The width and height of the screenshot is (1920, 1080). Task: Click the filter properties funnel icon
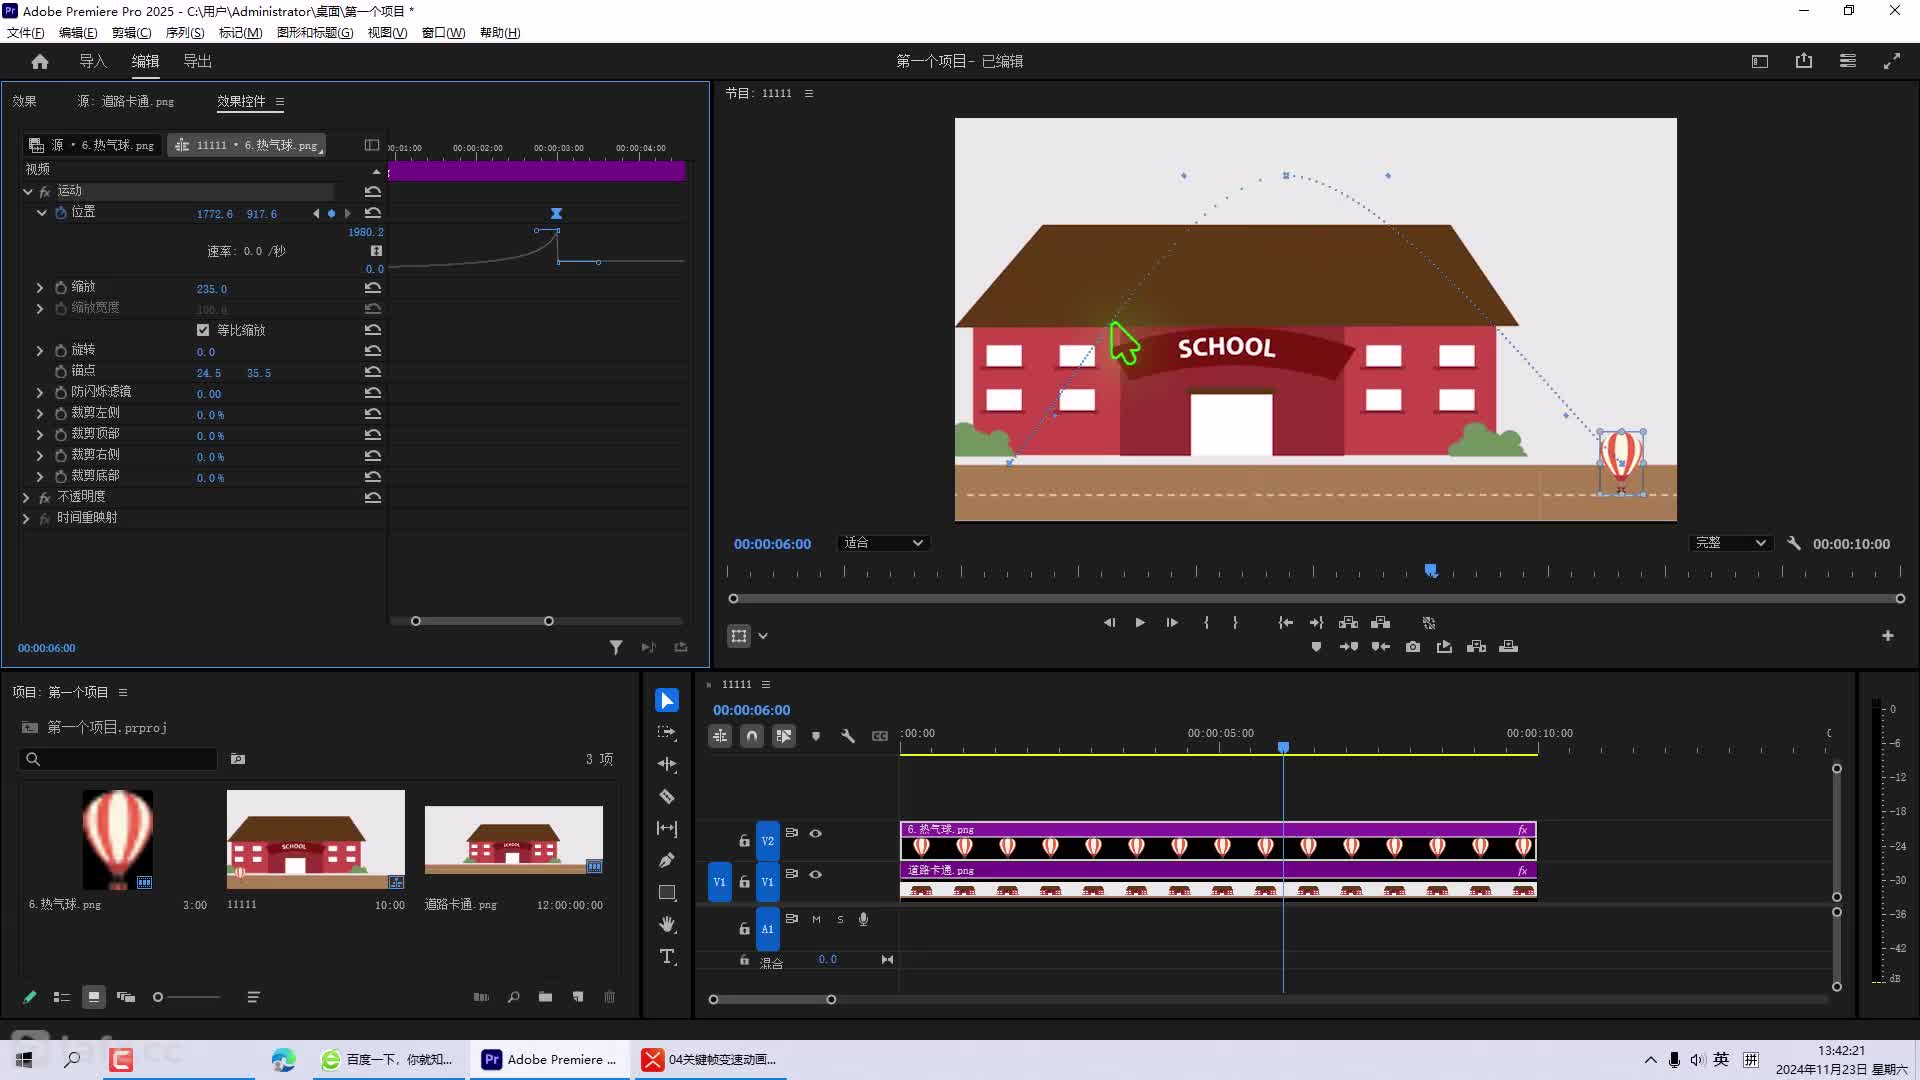click(x=616, y=648)
